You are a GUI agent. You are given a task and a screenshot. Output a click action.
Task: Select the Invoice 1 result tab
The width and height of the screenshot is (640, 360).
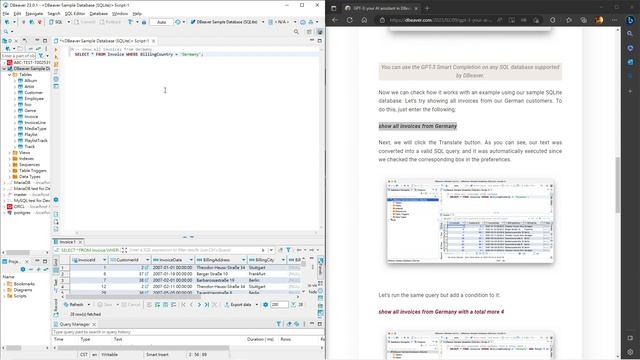pyautogui.click(x=67, y=242)
